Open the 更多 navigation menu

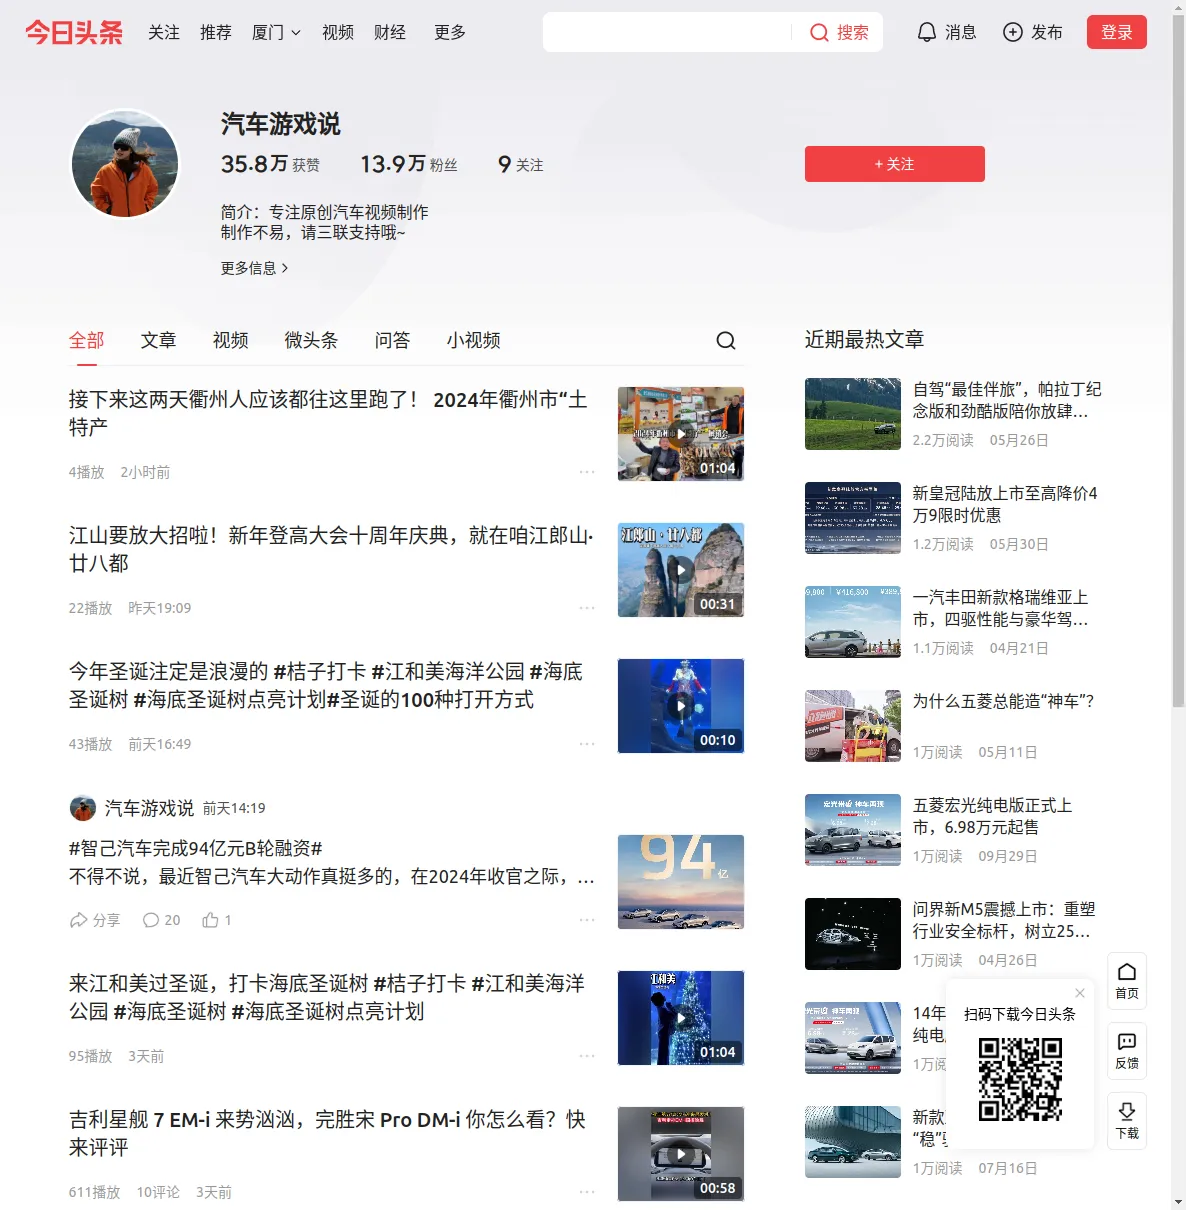click(x=450, y=33)
